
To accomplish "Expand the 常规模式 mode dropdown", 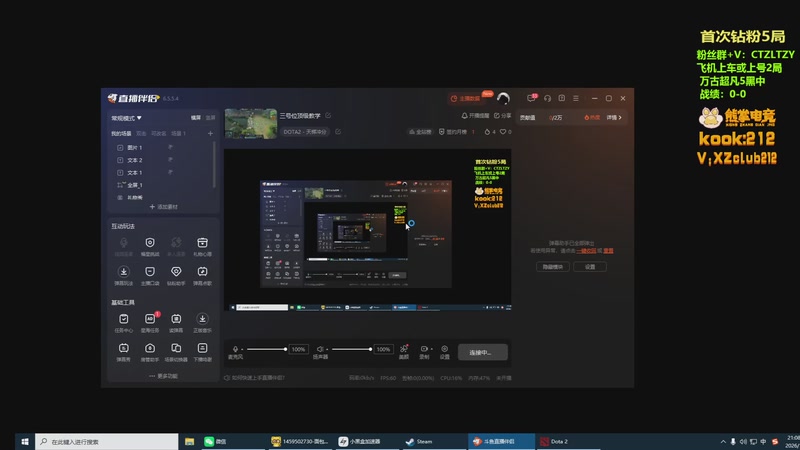I will tap(127, 118).
